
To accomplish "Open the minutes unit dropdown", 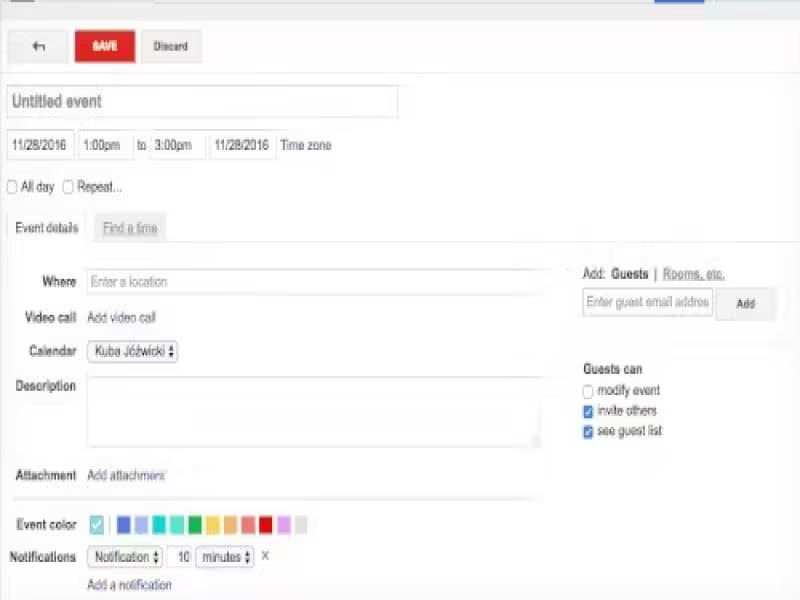I will click(x=225, y=557).
